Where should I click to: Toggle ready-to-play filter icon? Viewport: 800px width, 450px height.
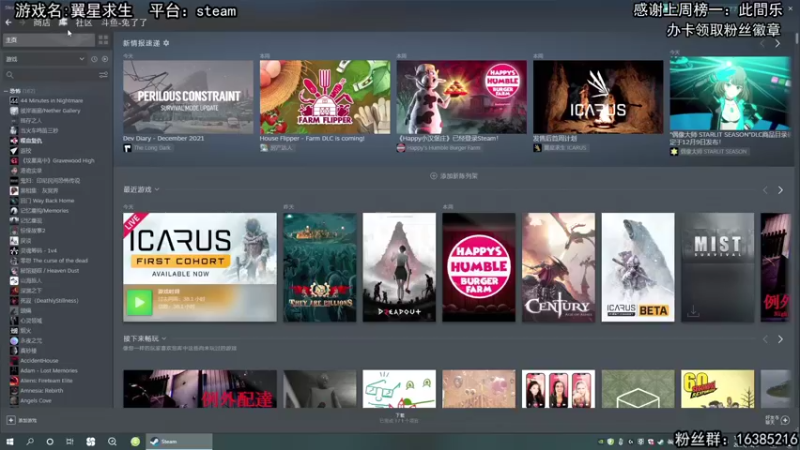tap(105, 59)
